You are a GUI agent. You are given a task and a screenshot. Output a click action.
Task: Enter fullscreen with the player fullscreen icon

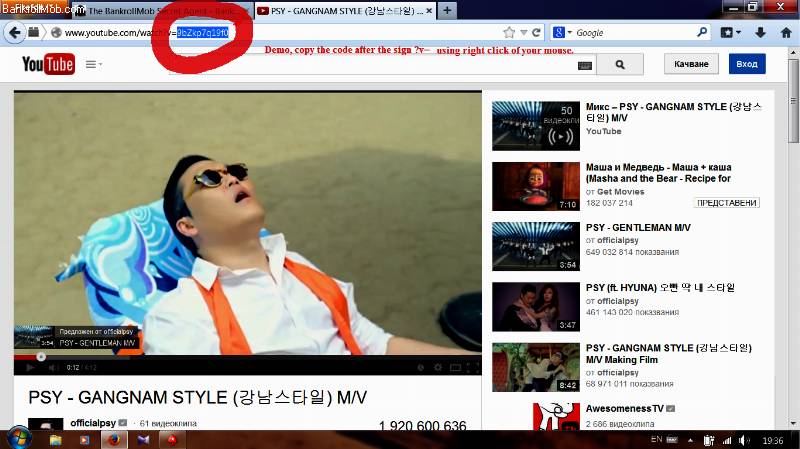(472, 367)
